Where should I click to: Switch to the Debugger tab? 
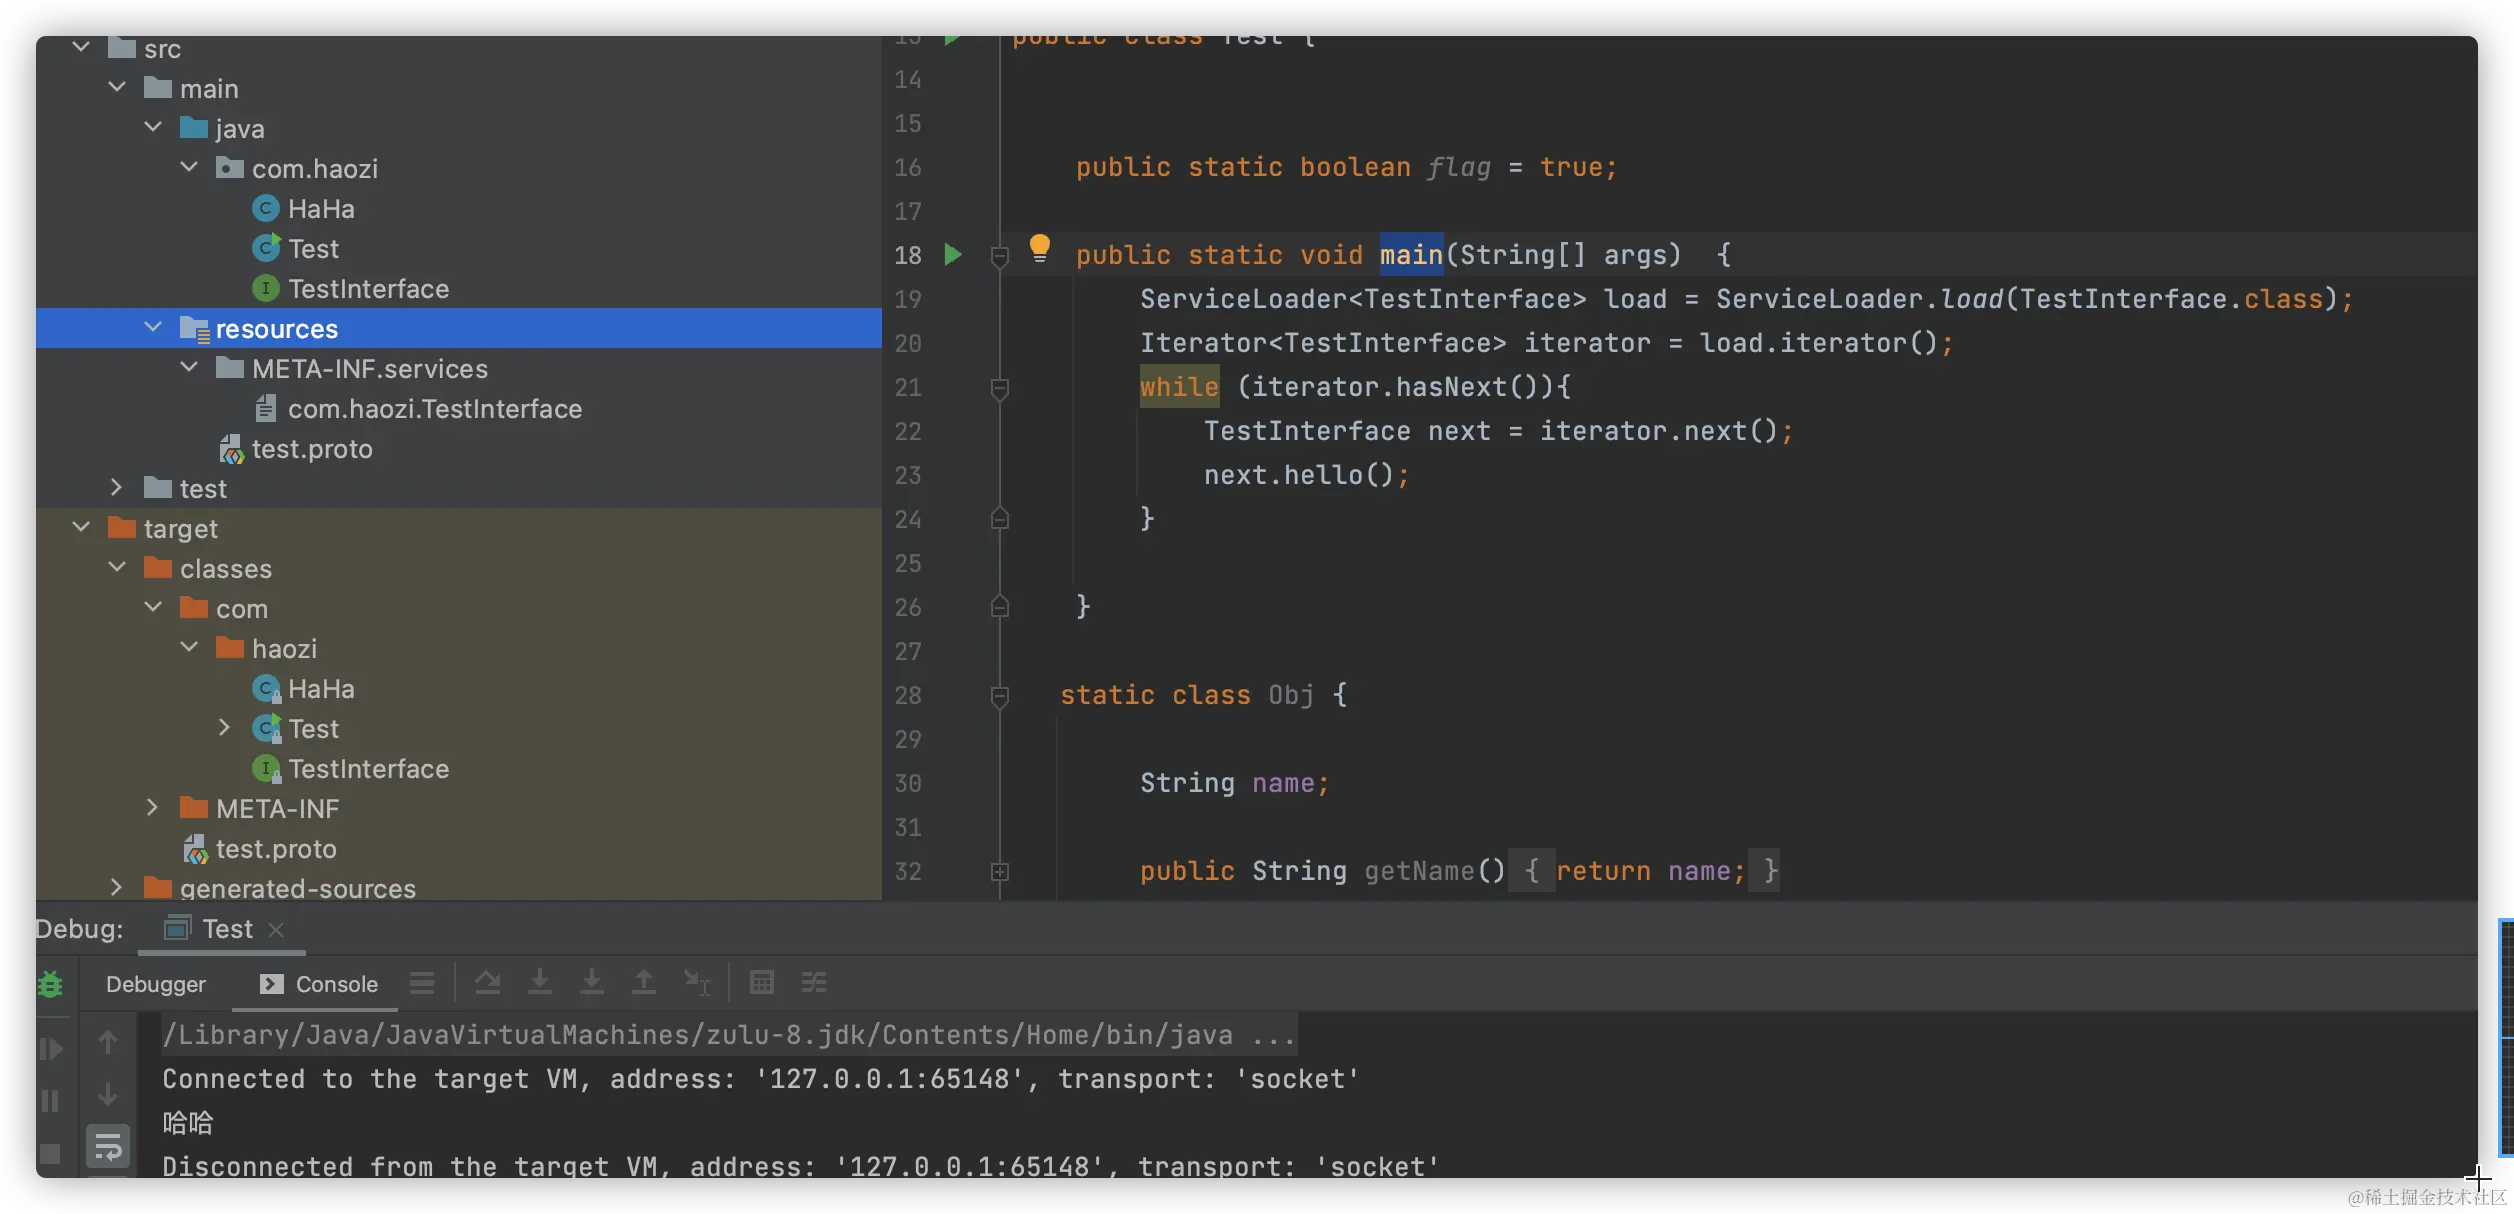tap(155, 985)
